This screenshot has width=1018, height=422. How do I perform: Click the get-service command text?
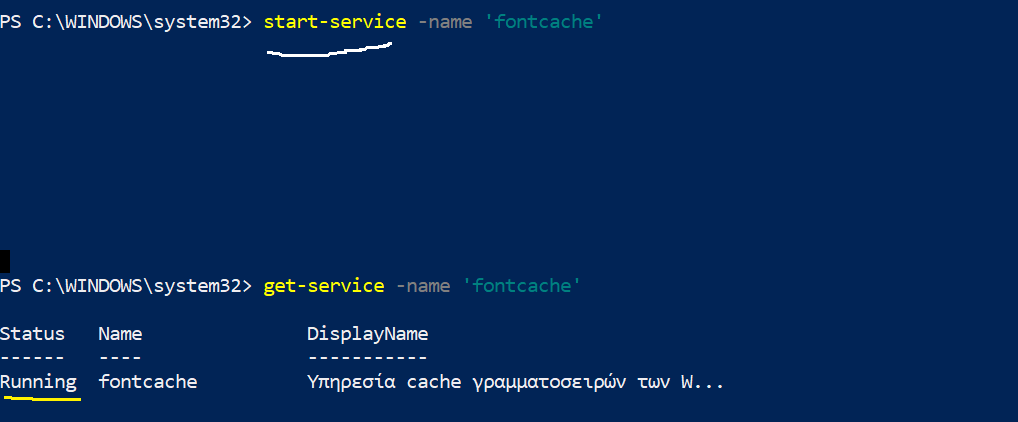(323, 286)
